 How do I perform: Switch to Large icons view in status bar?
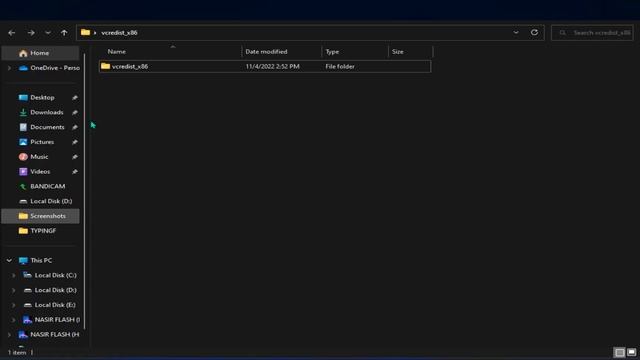(631, 352)
